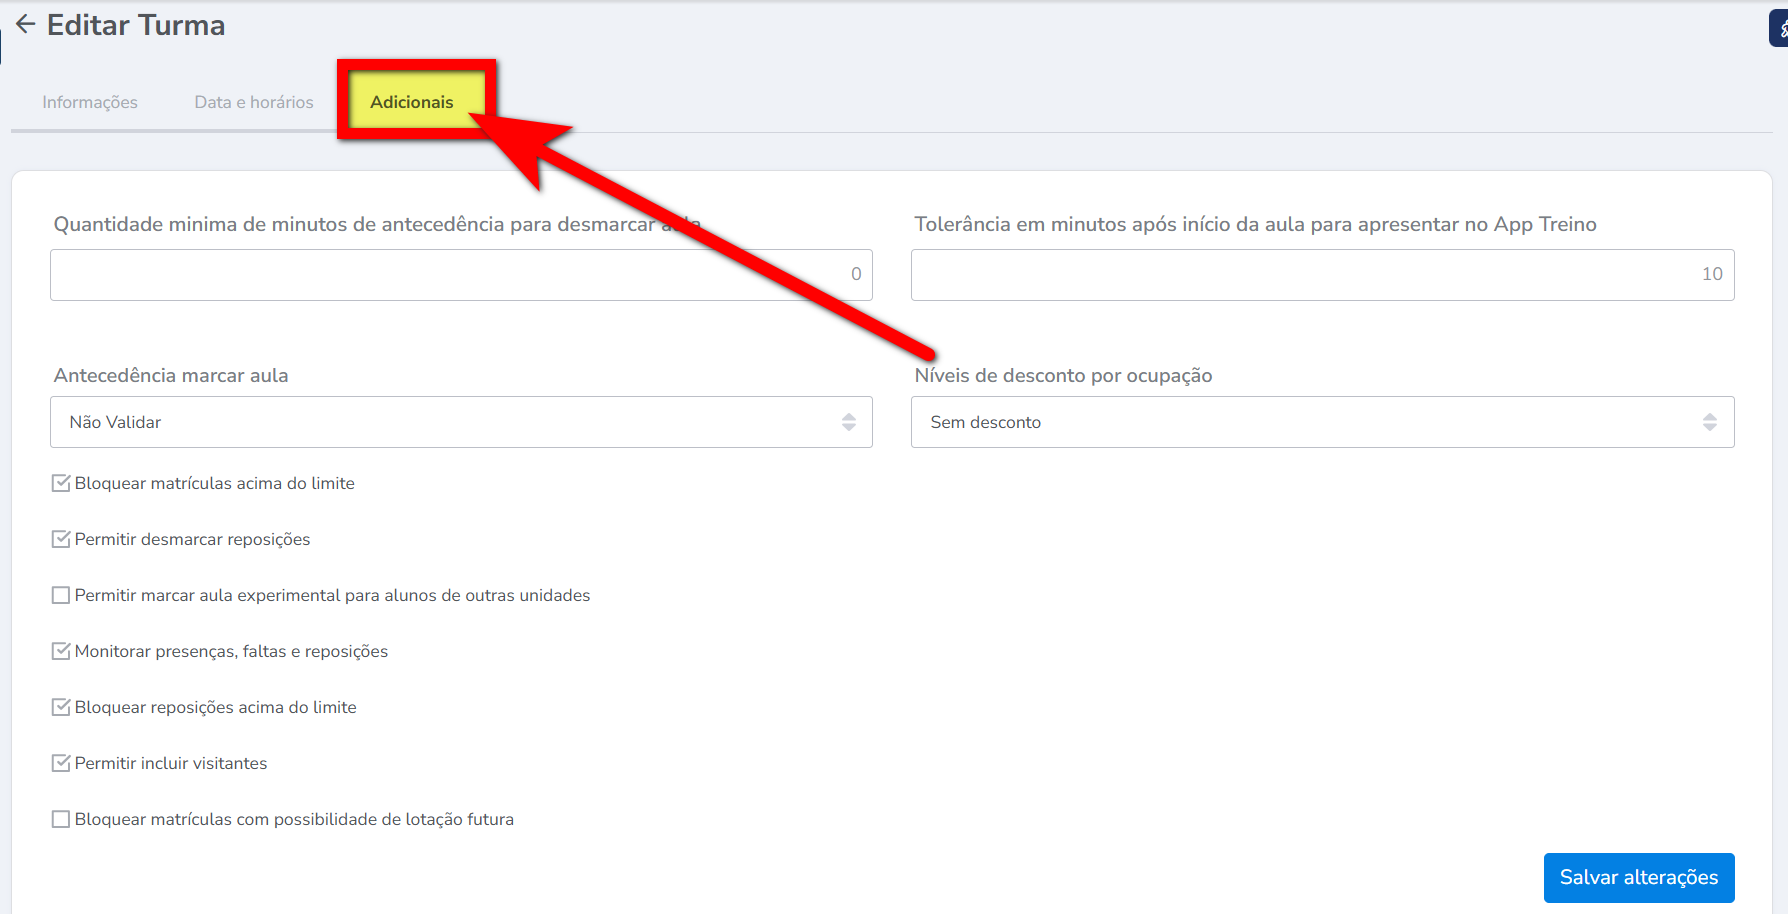Viewport: 1788px width, 914px height.
Task: Click the back arrow beside Editar Turma
Action: pyautogui.click(x=26, y=24)
